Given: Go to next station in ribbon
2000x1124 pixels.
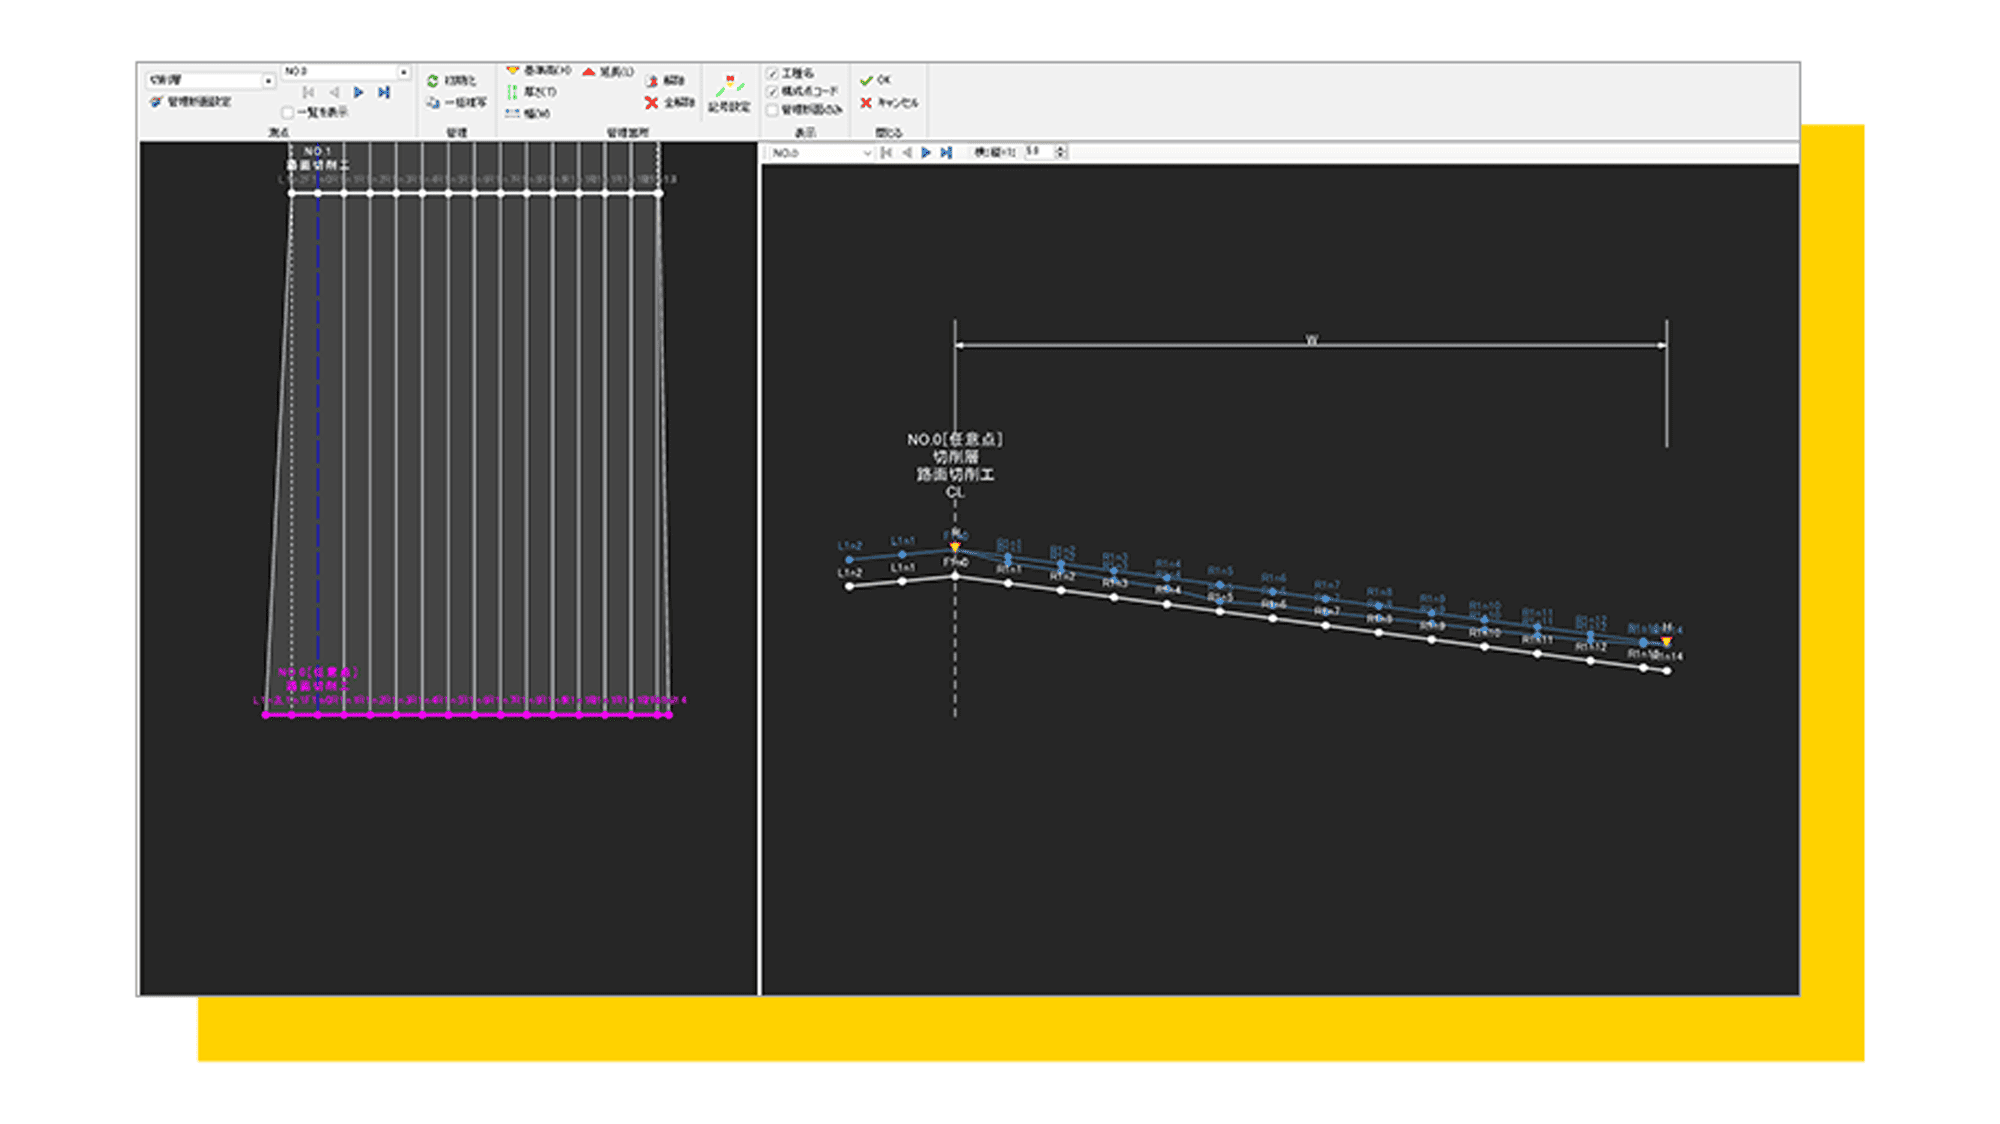Looking at the screenshot, I should [358, 93].
